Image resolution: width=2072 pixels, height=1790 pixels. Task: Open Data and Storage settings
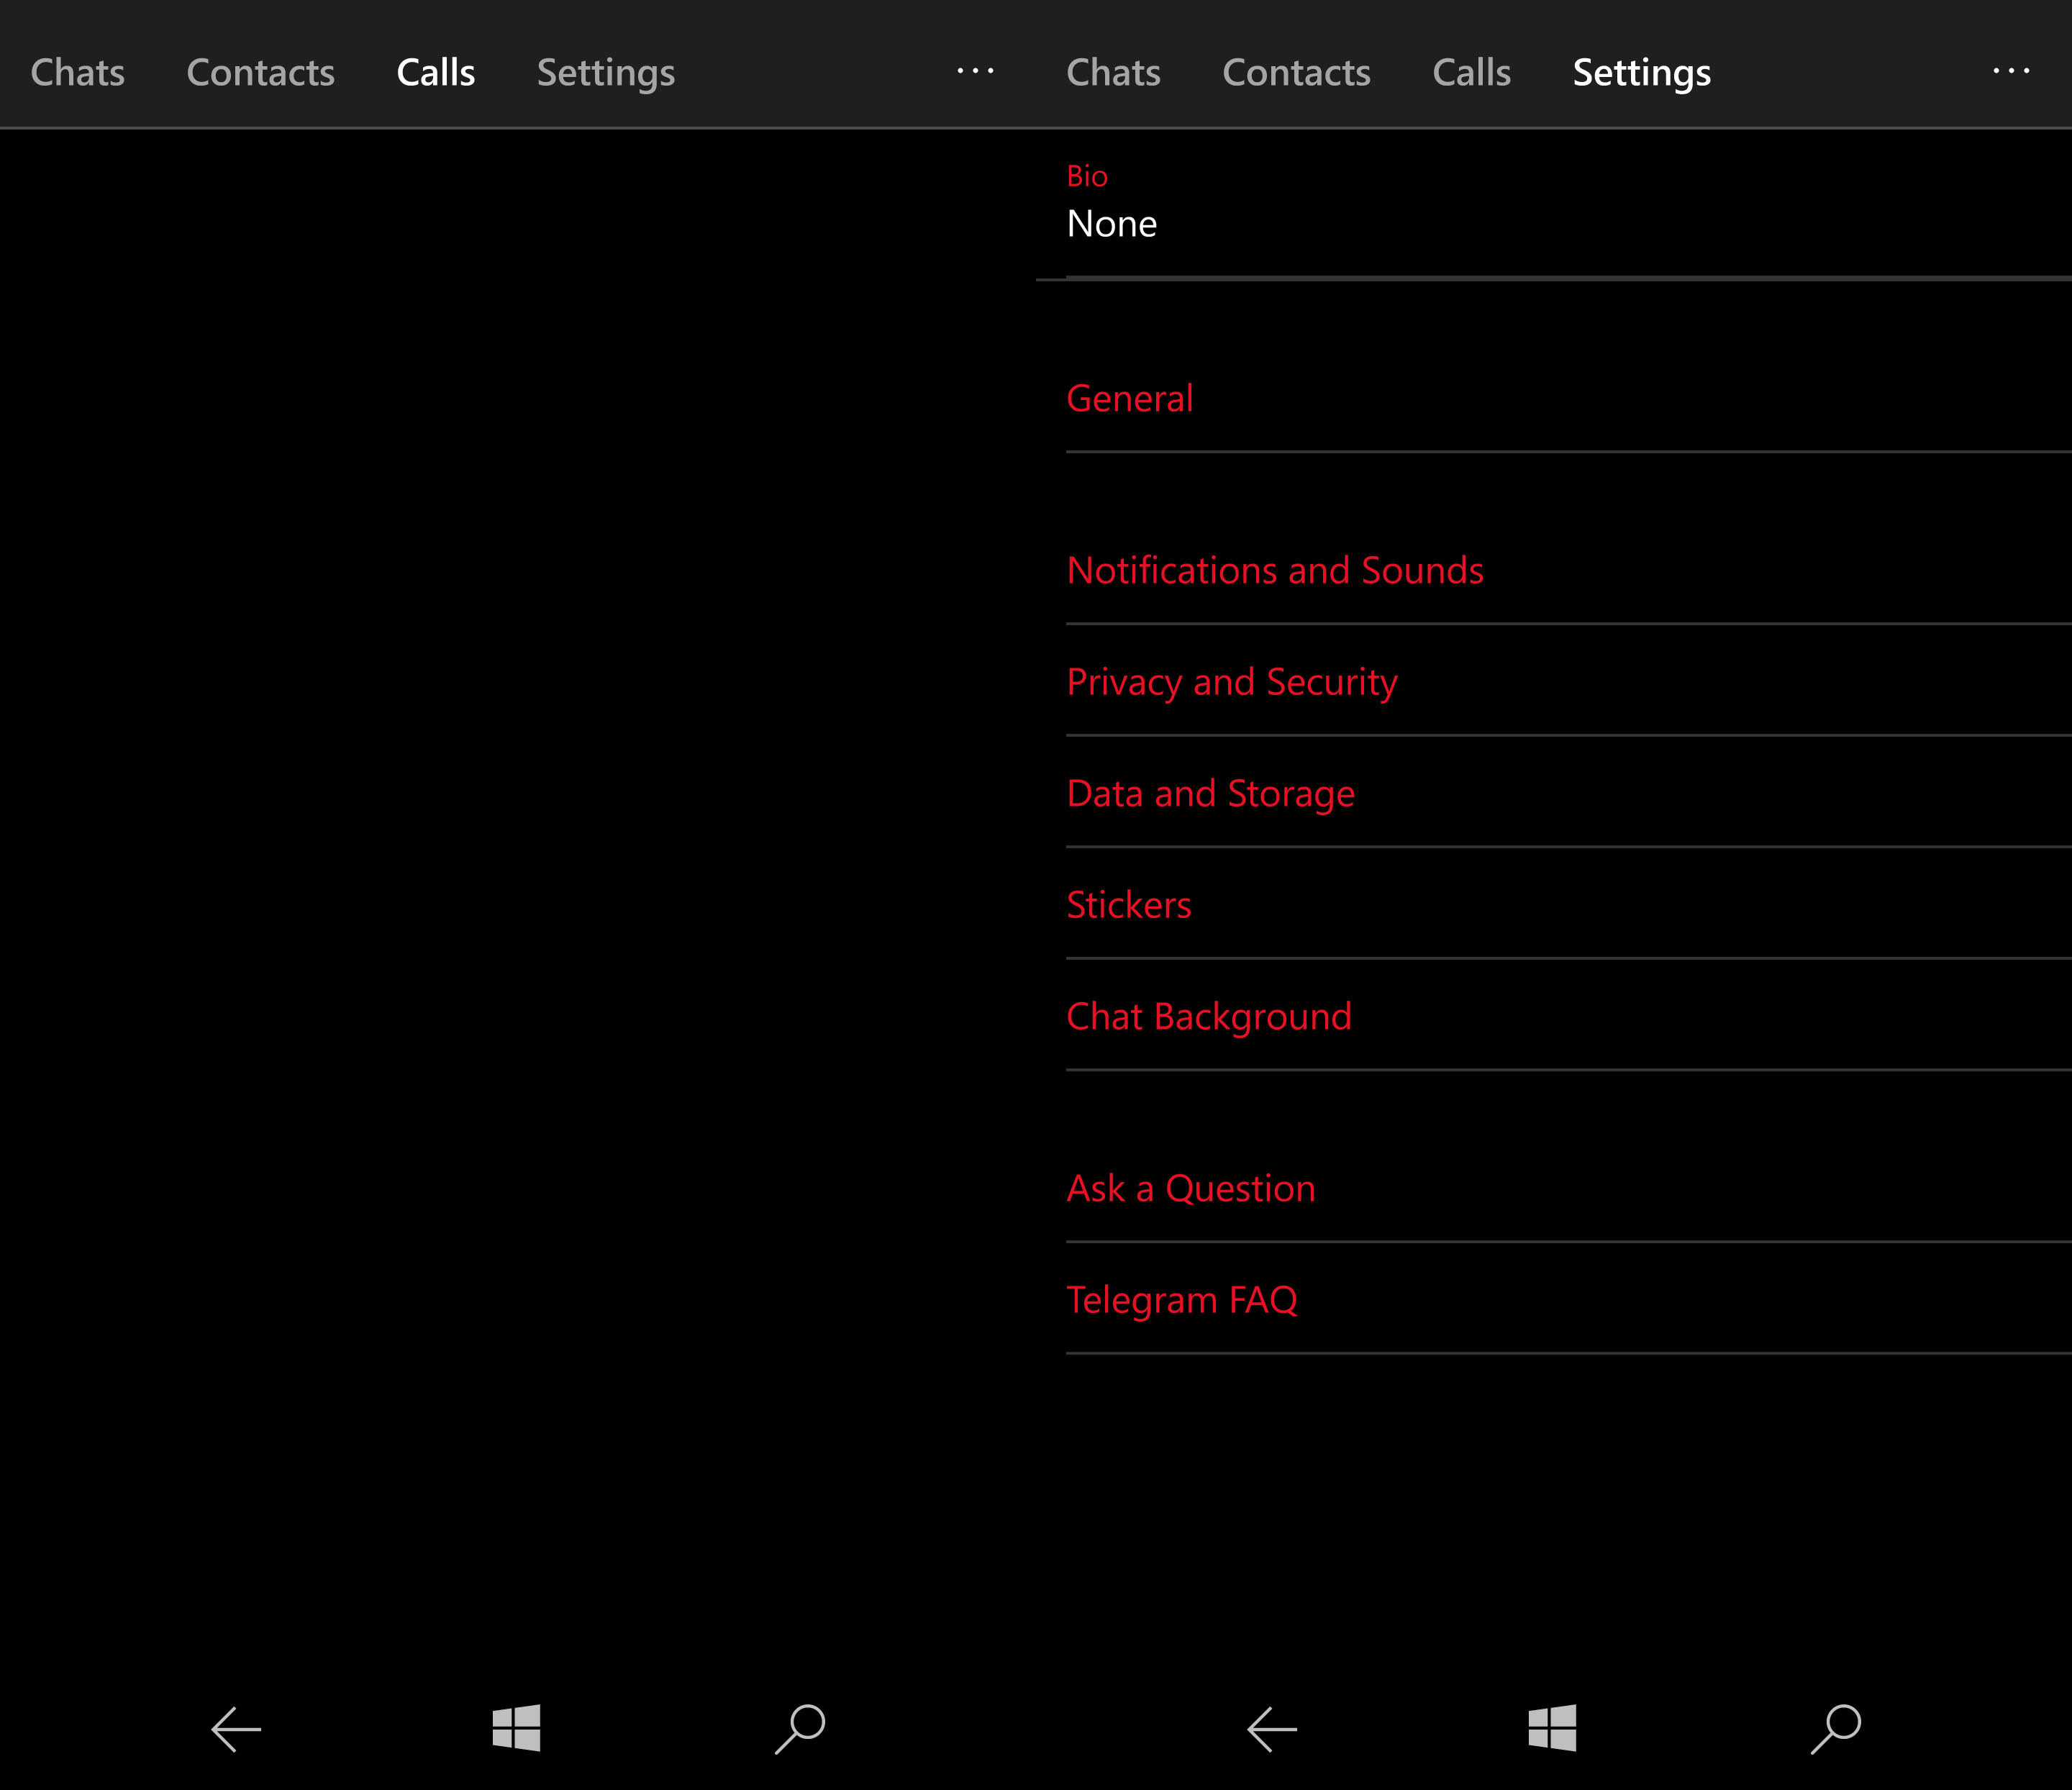(1569, 794)
